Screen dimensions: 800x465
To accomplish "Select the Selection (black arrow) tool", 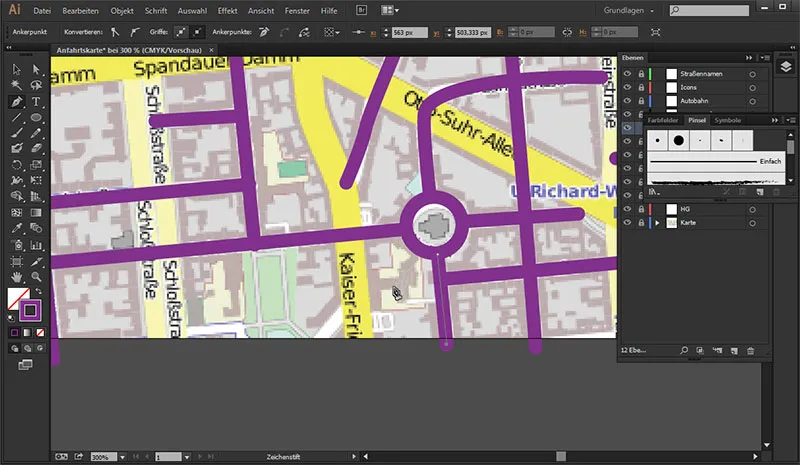I will click(16, 69).
